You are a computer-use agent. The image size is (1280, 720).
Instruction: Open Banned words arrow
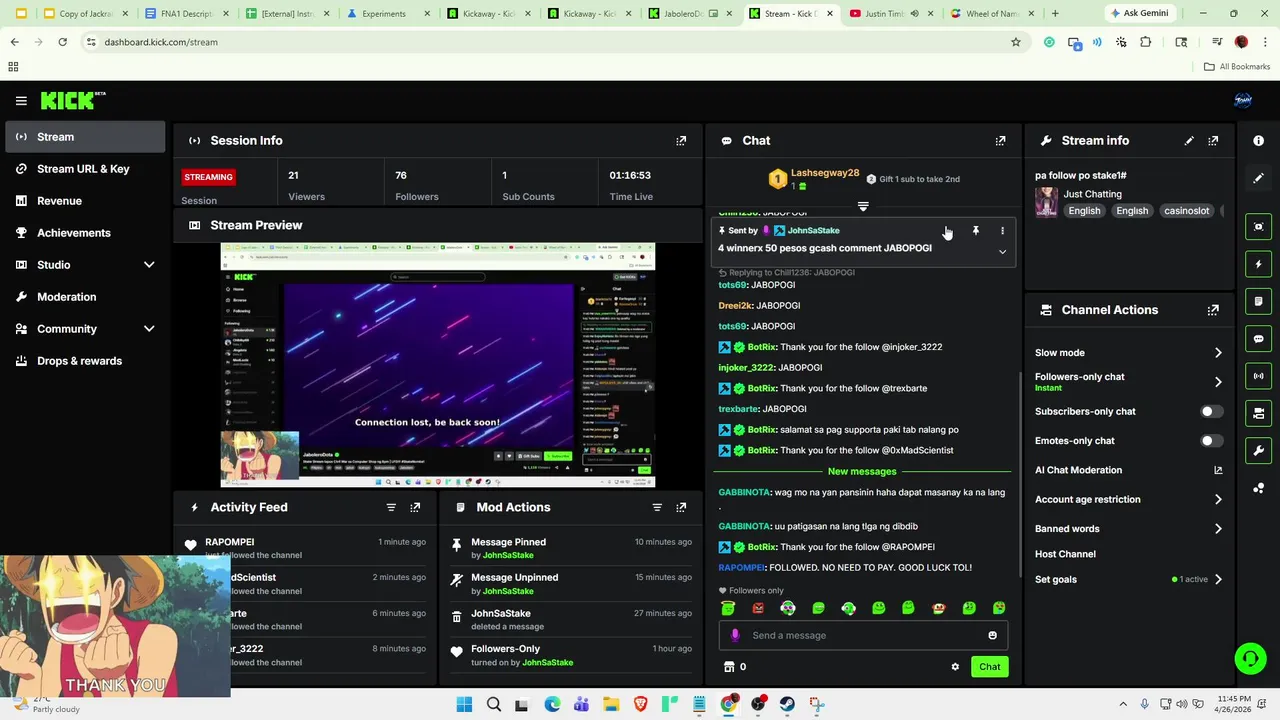(1218, 529)
